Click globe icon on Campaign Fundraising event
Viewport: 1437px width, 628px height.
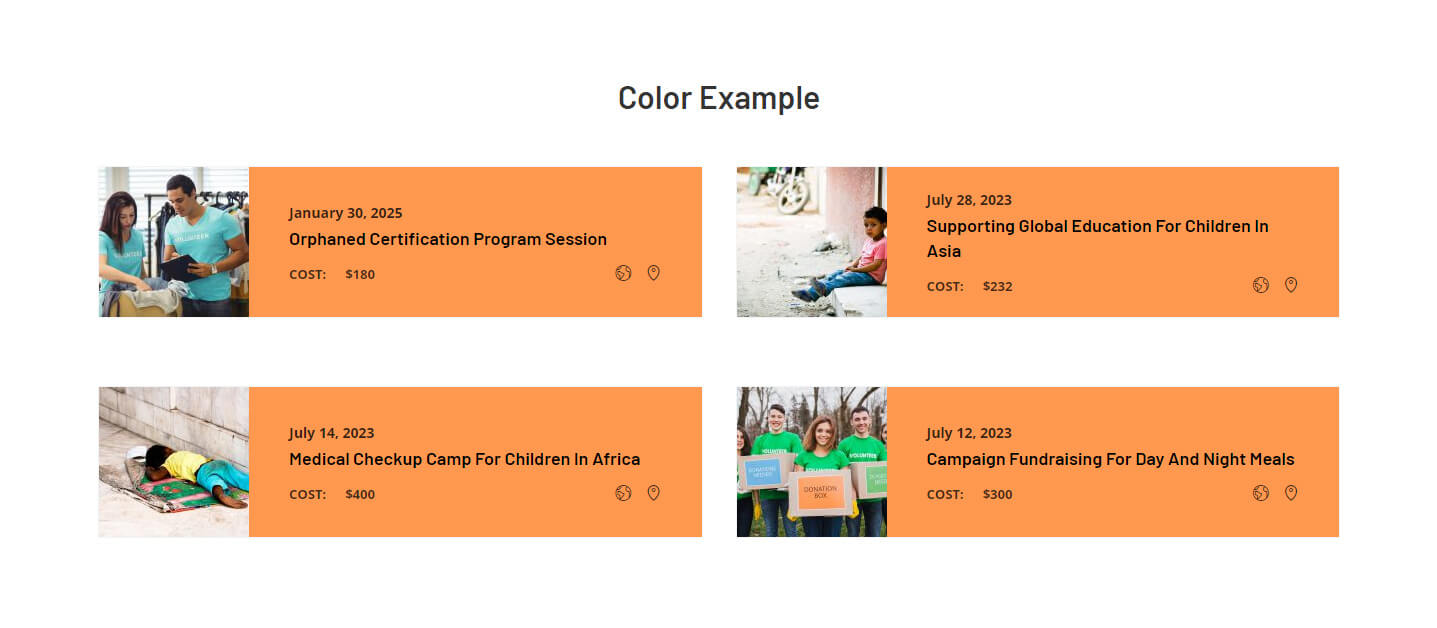pos(1260,493)
